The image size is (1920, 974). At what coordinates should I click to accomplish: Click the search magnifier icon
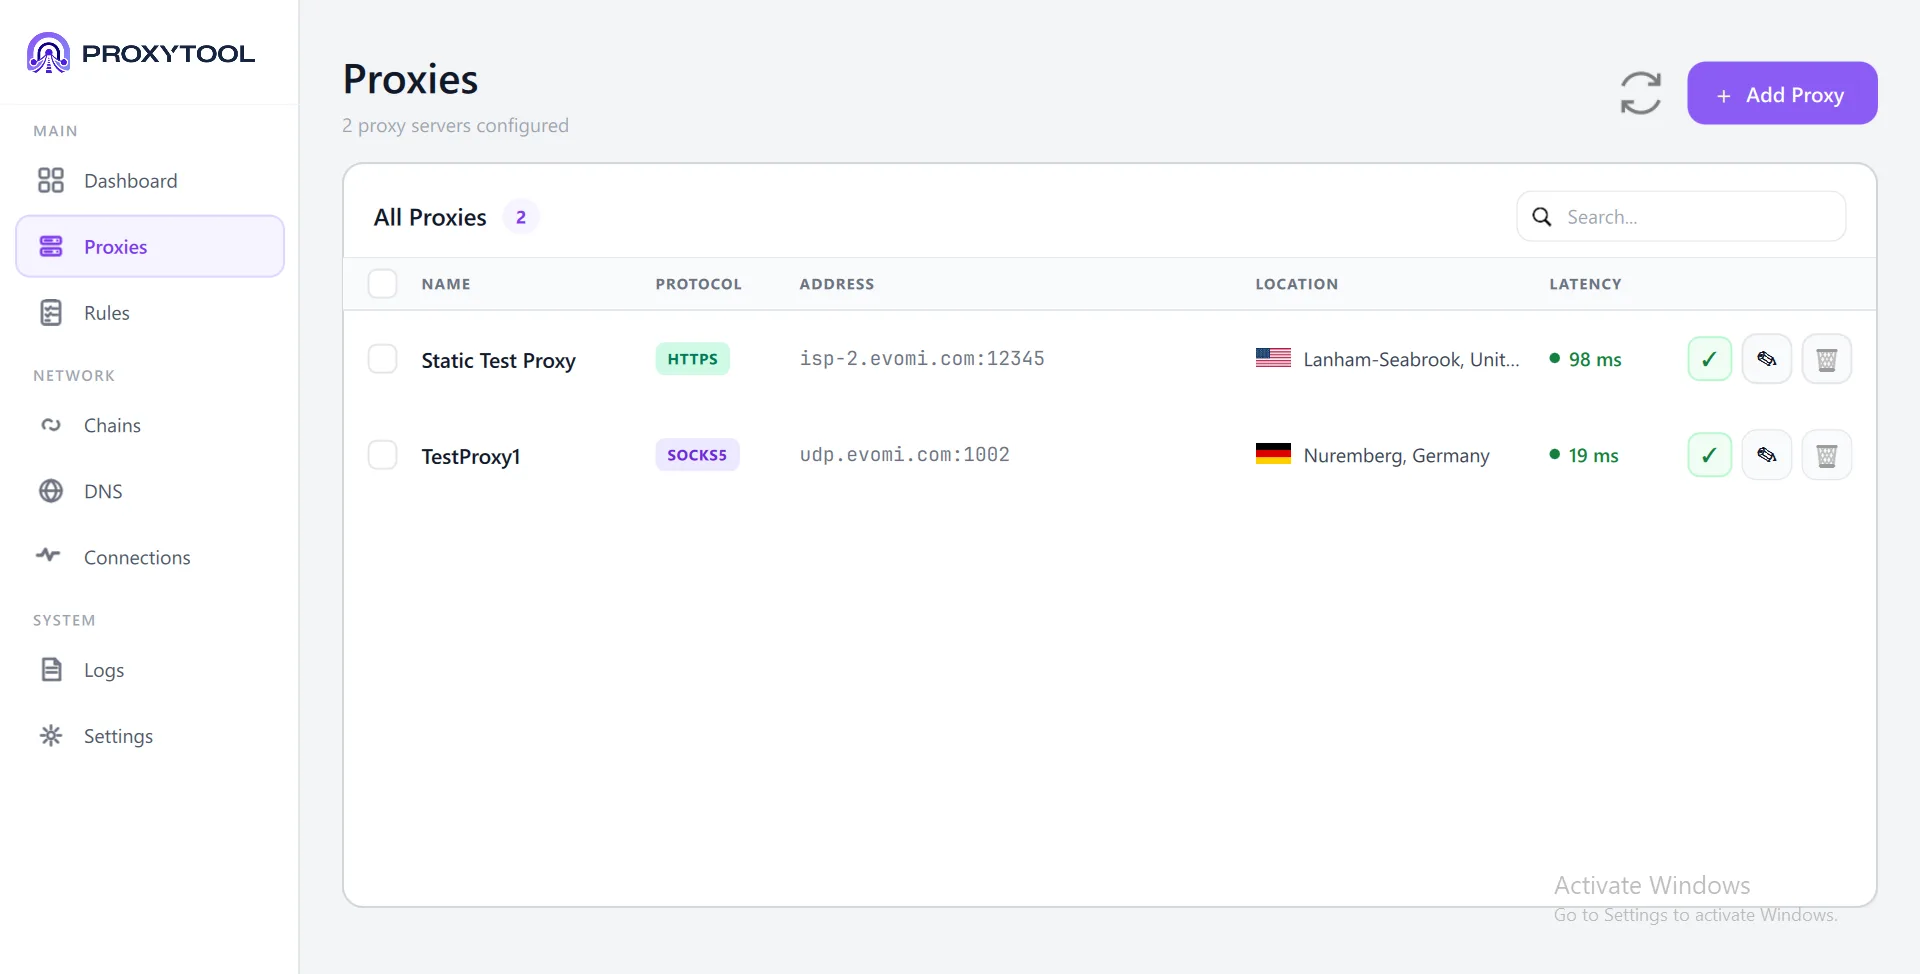pos(1542,217)
